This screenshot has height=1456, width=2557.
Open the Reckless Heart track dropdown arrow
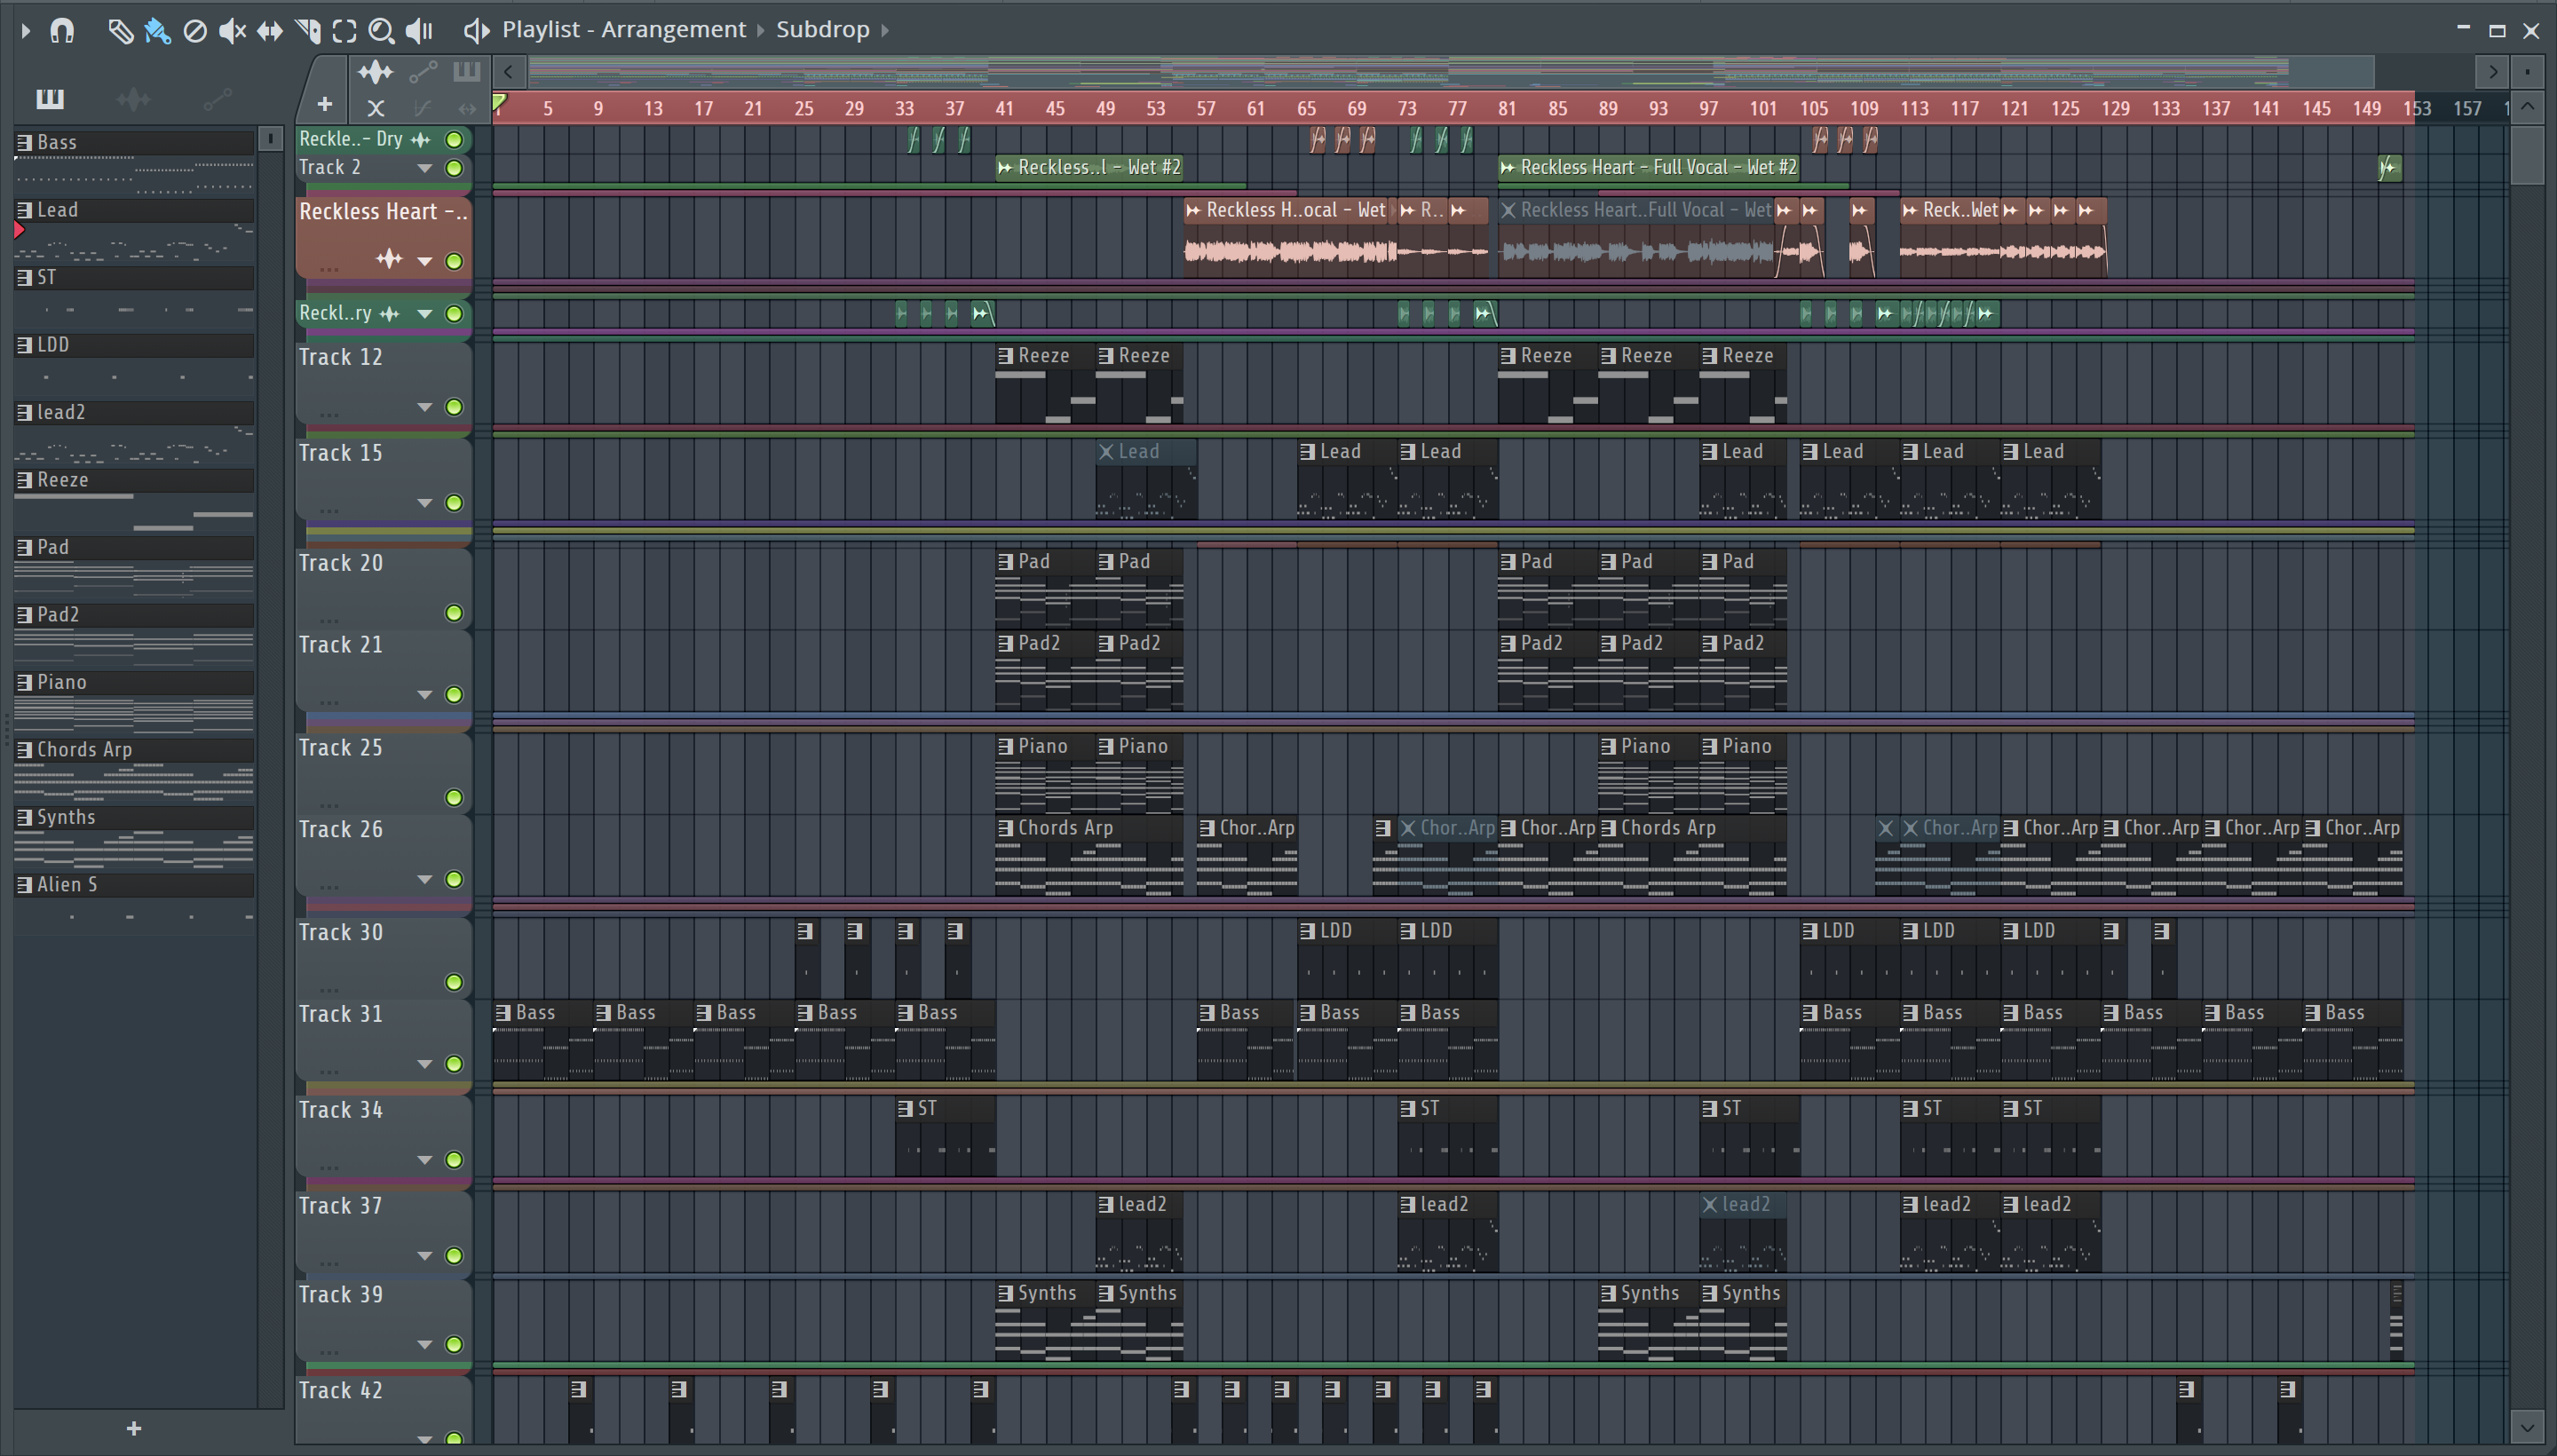pyautogui.click(x=425, y=262)
